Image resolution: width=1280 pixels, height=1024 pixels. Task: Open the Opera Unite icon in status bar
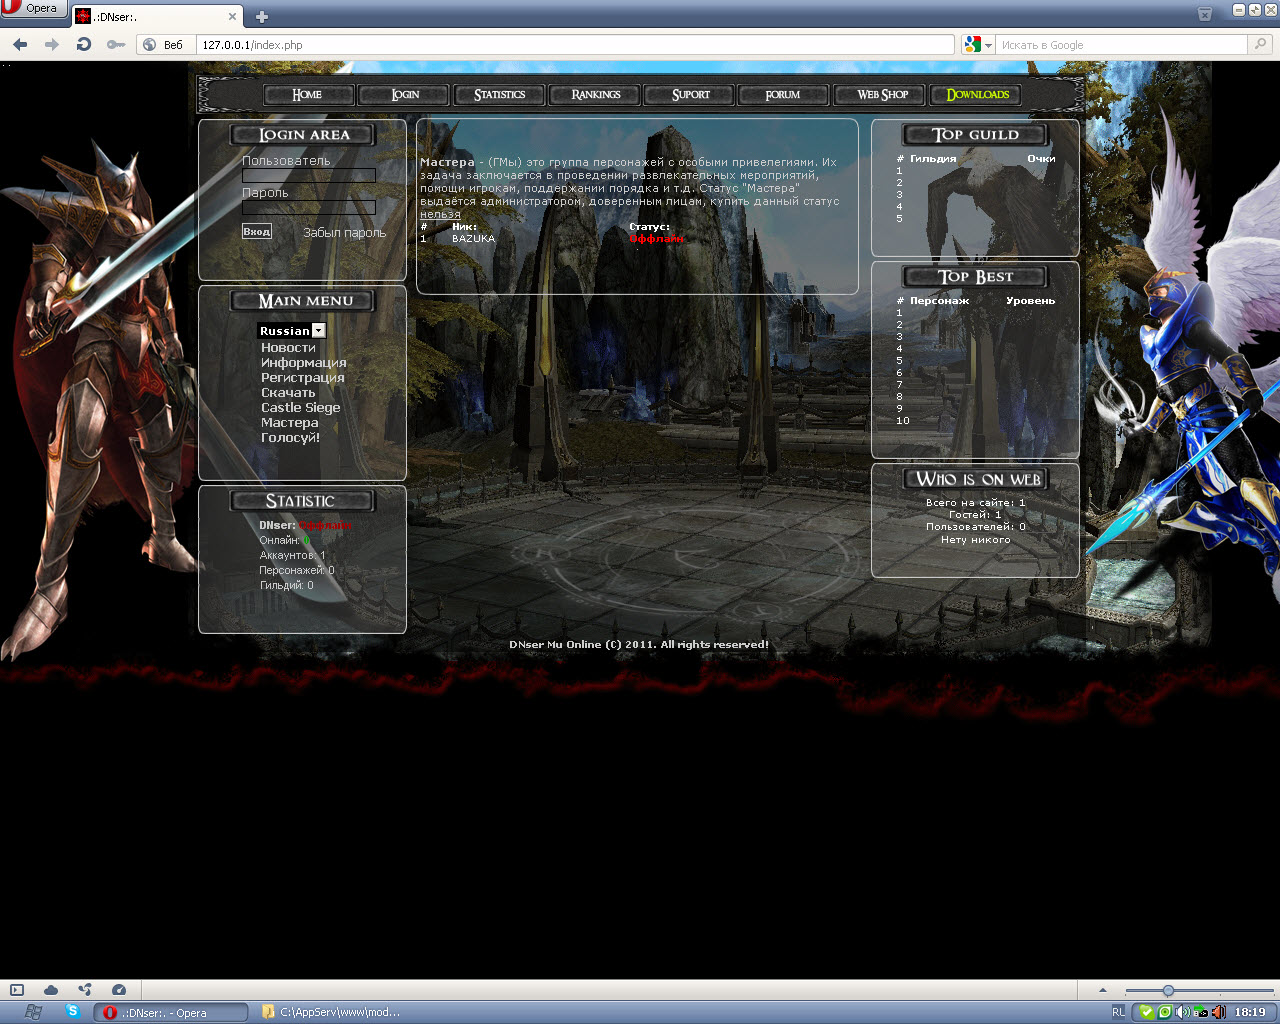[x=85, y=990]
